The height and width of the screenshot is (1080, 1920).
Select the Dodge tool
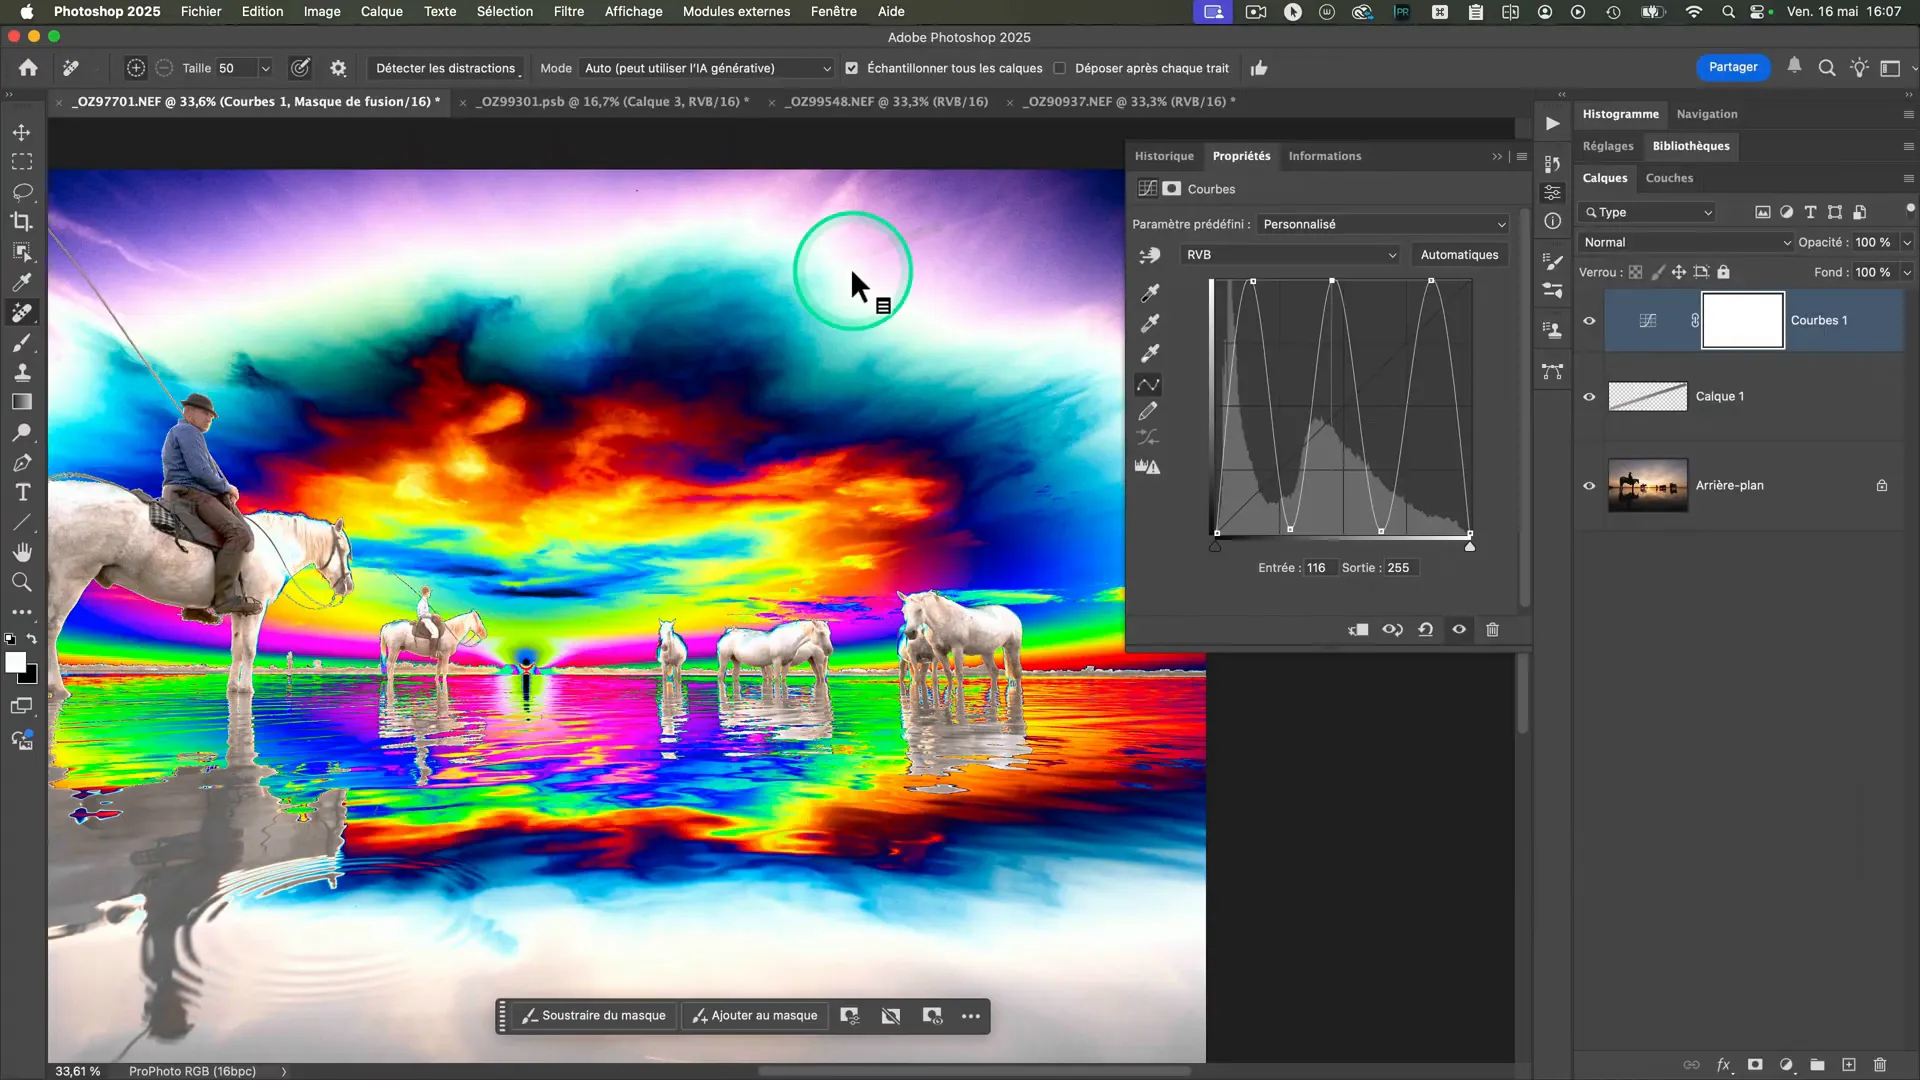pyautogui.click(x=21, y=432)
